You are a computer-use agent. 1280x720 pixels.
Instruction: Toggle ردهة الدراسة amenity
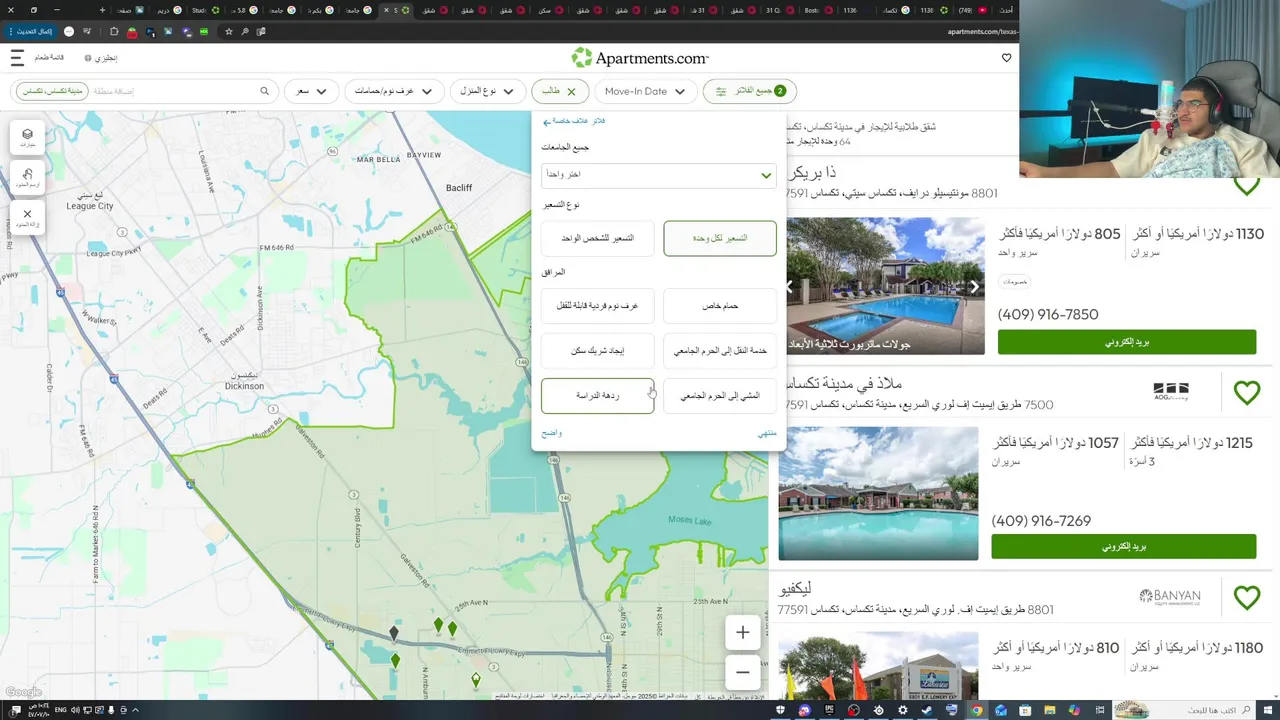click(x=597, y=396)
